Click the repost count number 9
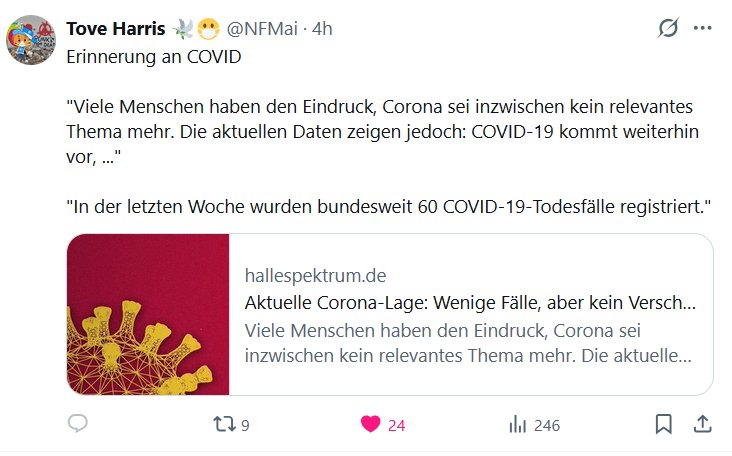The height and width of the screenshot is (456, 732). pyautogui.click(x=245, y=426)
